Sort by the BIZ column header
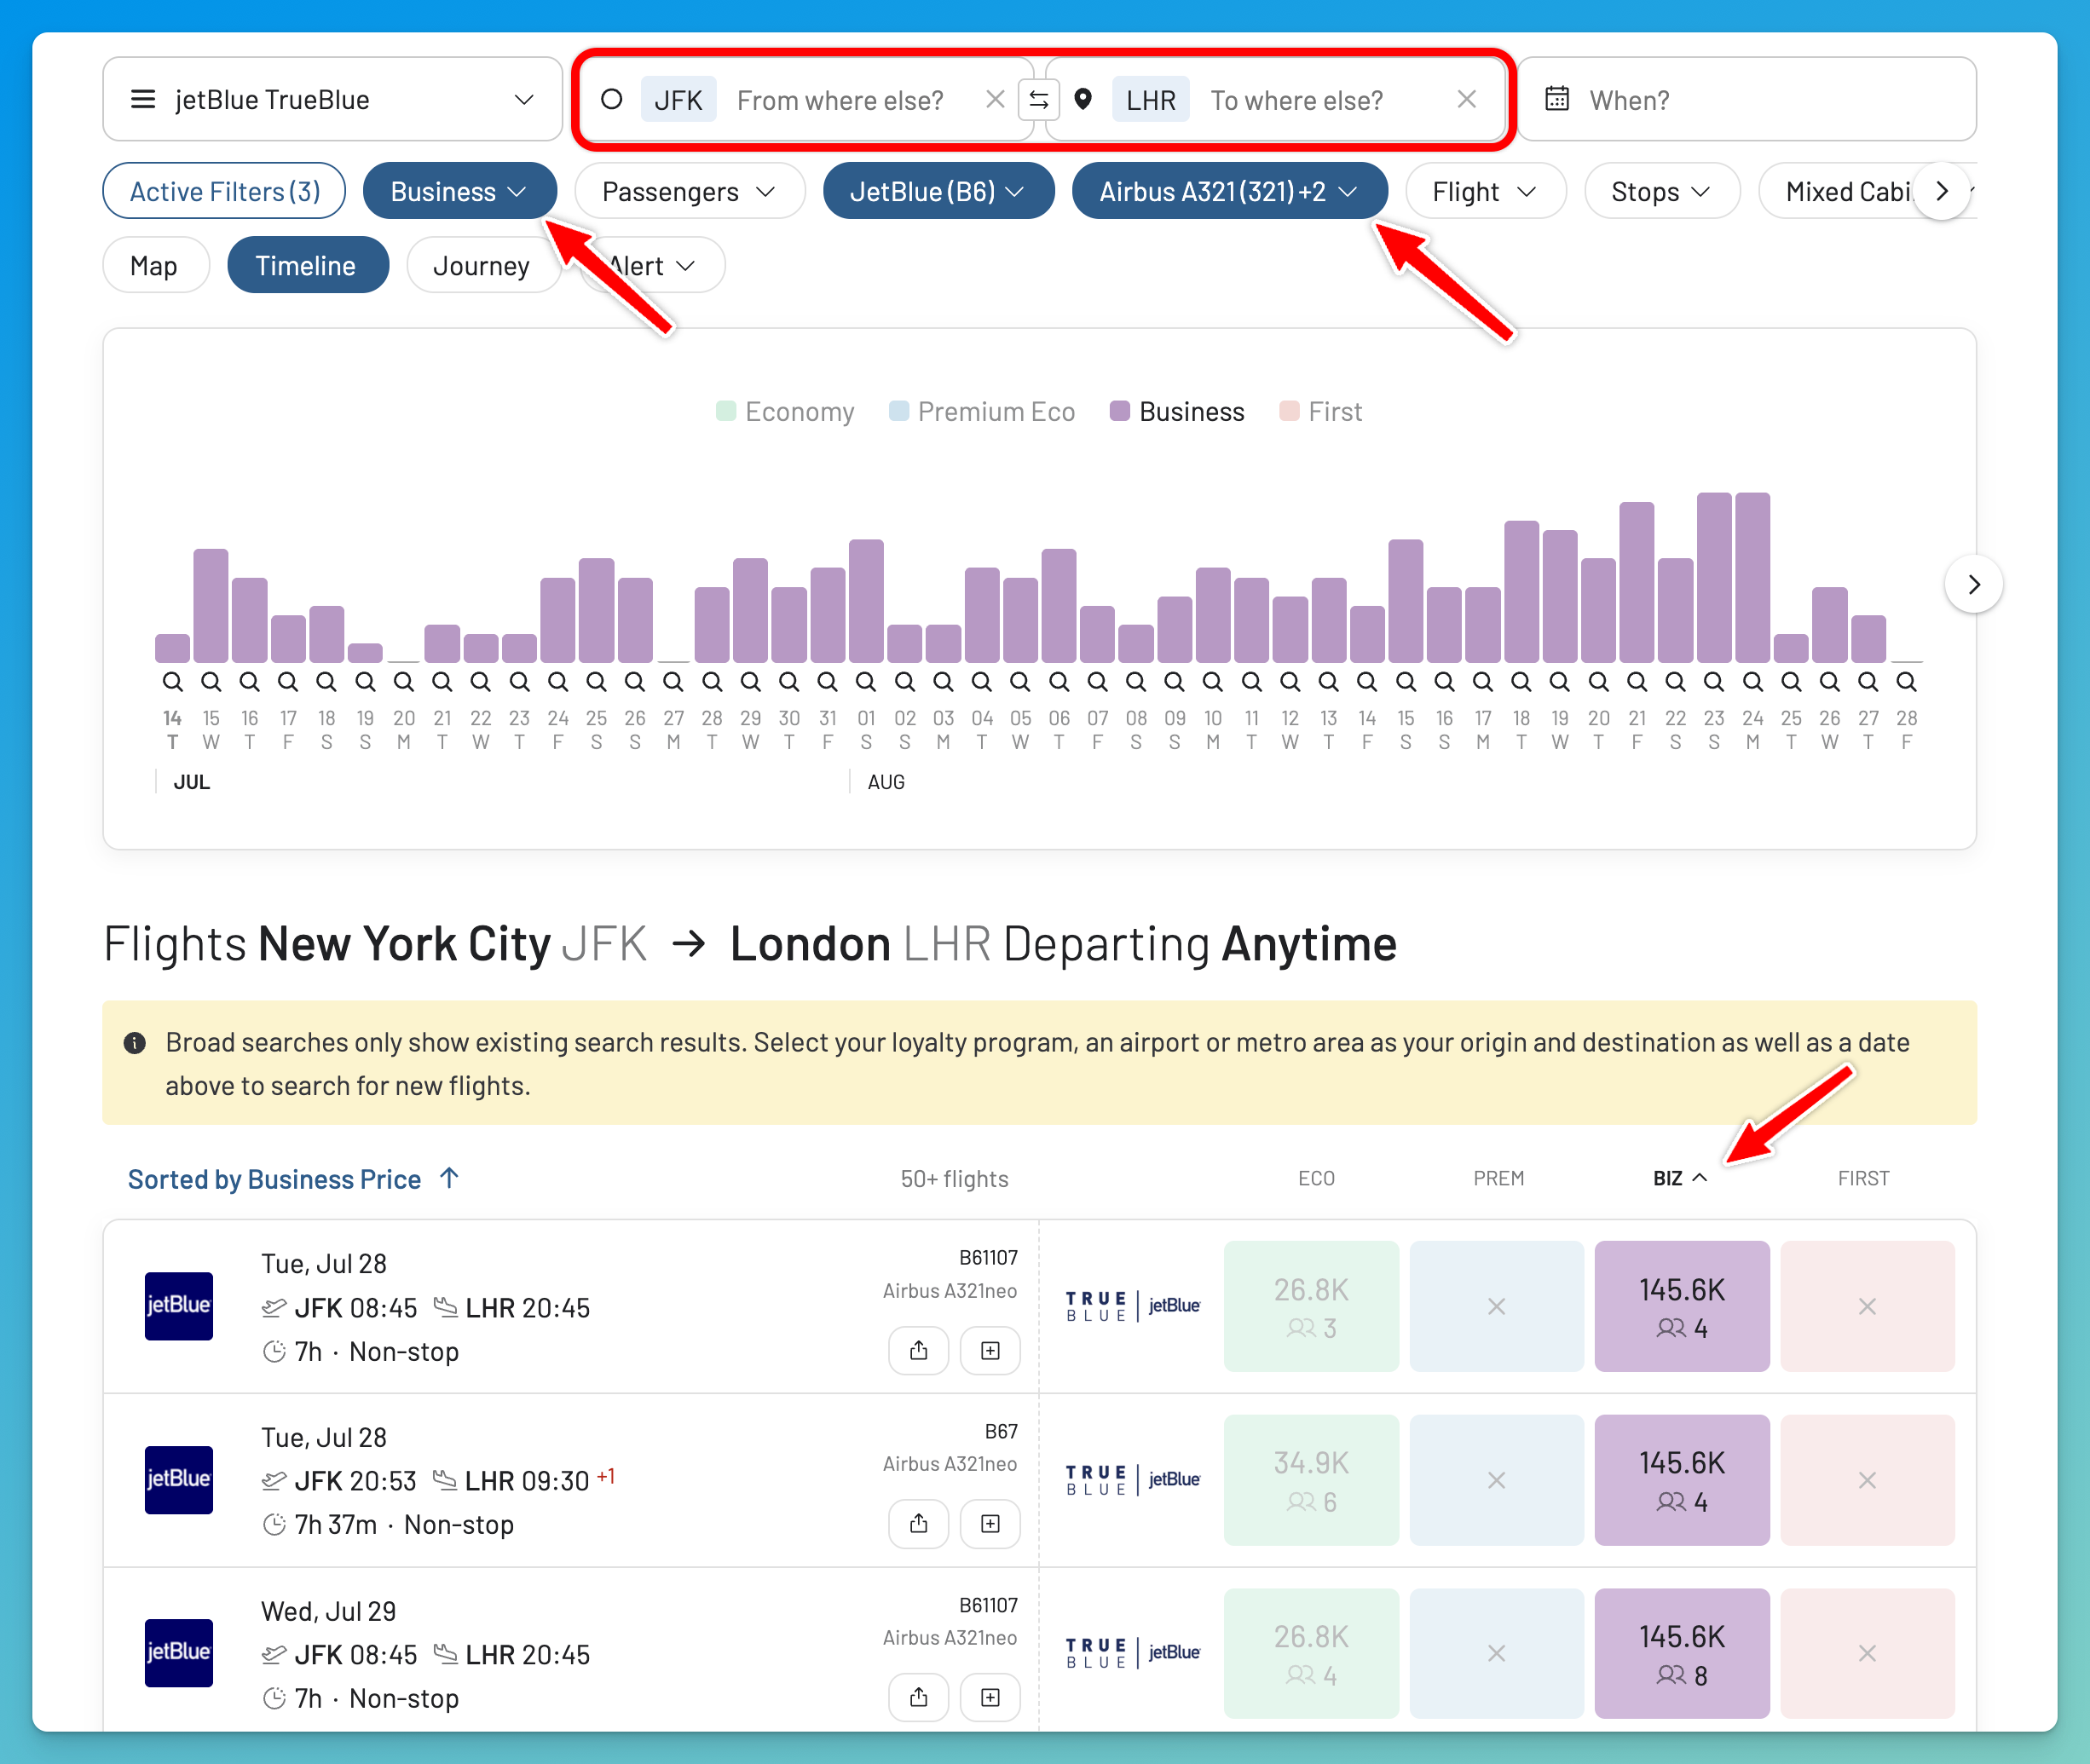Viewport: 2090px width, 1764px height. [1679, 1178]
